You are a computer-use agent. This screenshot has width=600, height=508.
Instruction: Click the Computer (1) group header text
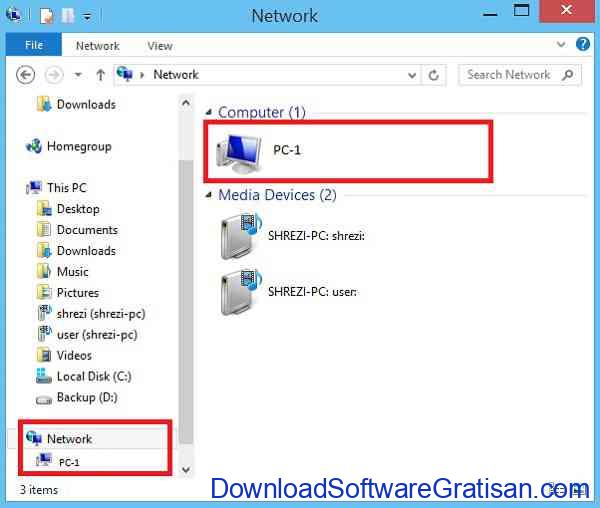click(262, 112)
